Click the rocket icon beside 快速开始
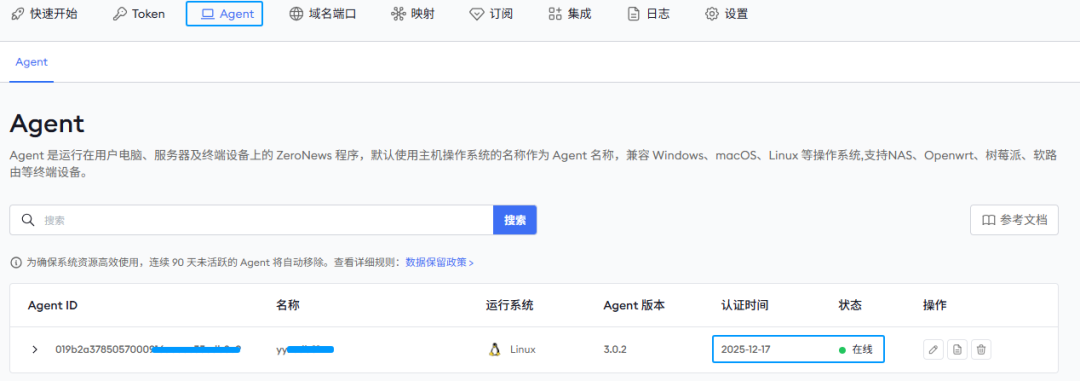 pos(19,14)
